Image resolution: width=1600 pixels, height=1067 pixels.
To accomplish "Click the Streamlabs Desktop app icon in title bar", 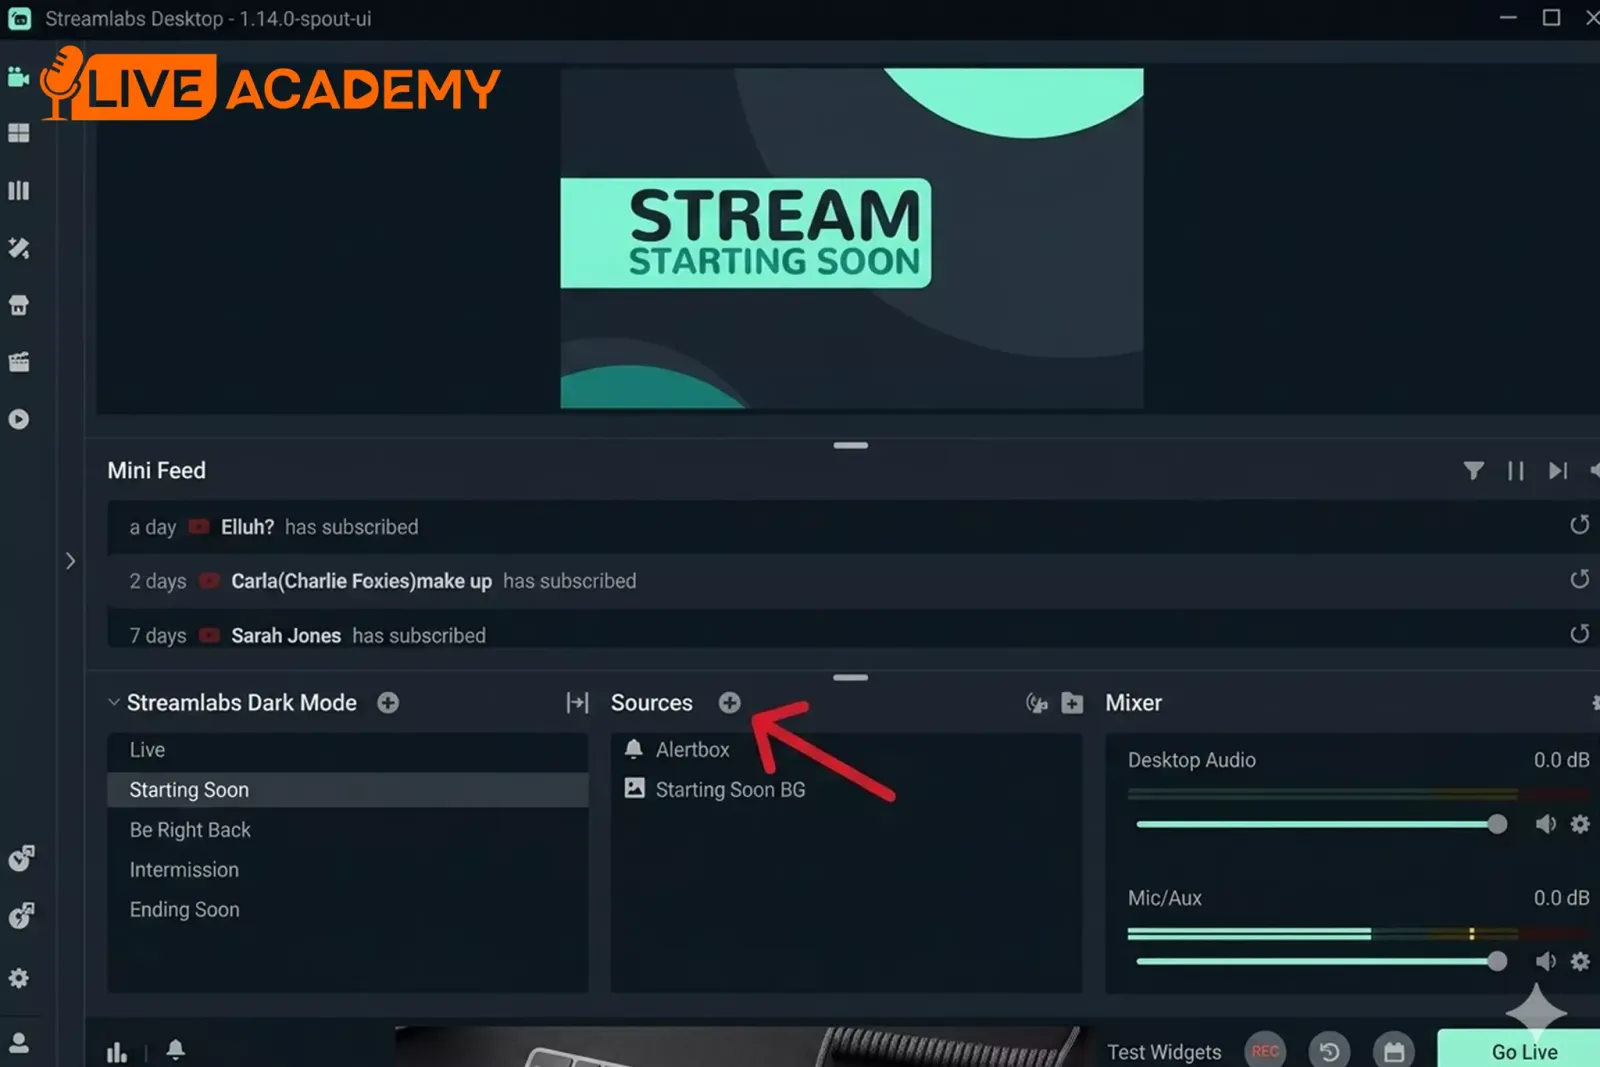I will (x=19, y=19).
